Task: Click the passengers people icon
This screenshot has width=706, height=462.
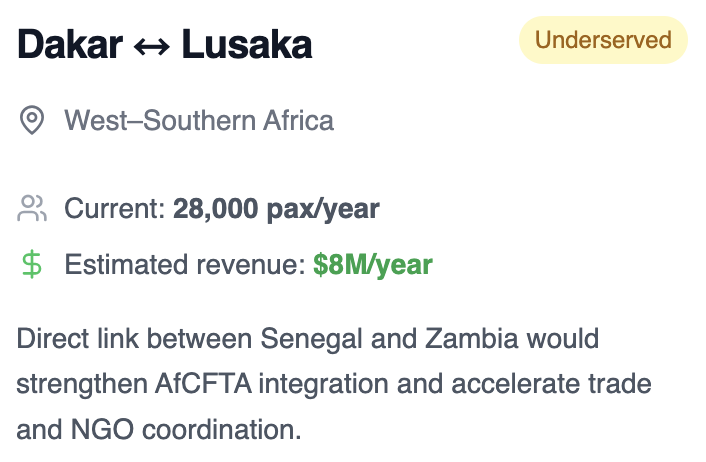Action: 32,208
